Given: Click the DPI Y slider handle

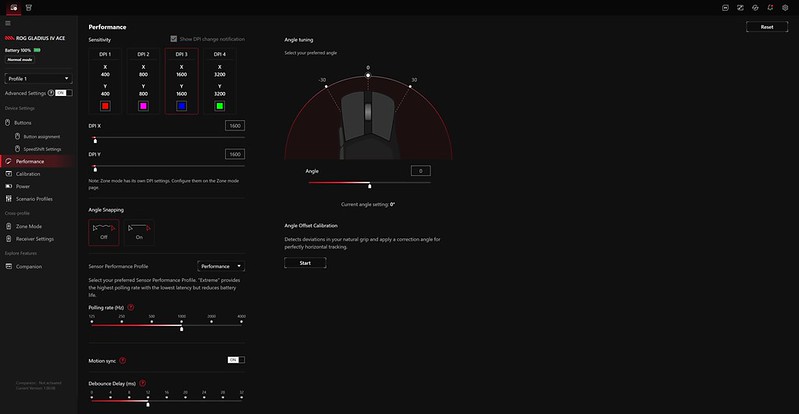Looking at the screenshot, I should pyautogui.click(x=95, y=169).
